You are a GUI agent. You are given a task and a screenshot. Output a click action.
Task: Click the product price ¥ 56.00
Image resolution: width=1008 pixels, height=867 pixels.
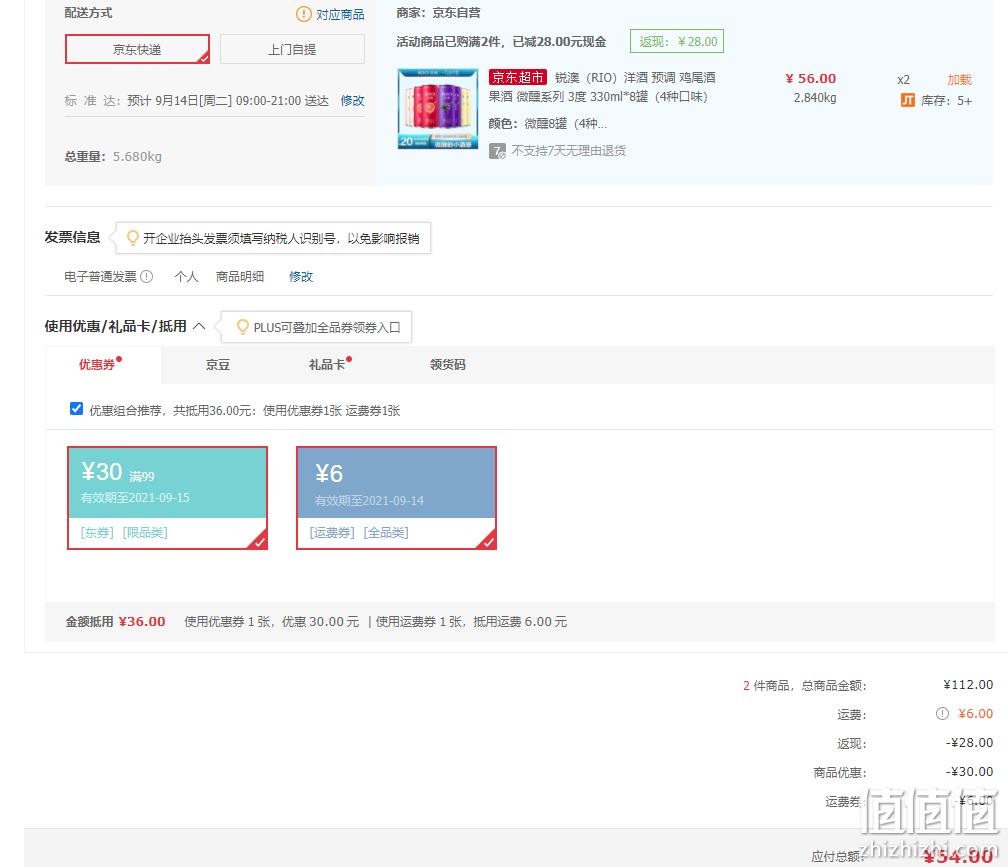click(x=811, y=78)
